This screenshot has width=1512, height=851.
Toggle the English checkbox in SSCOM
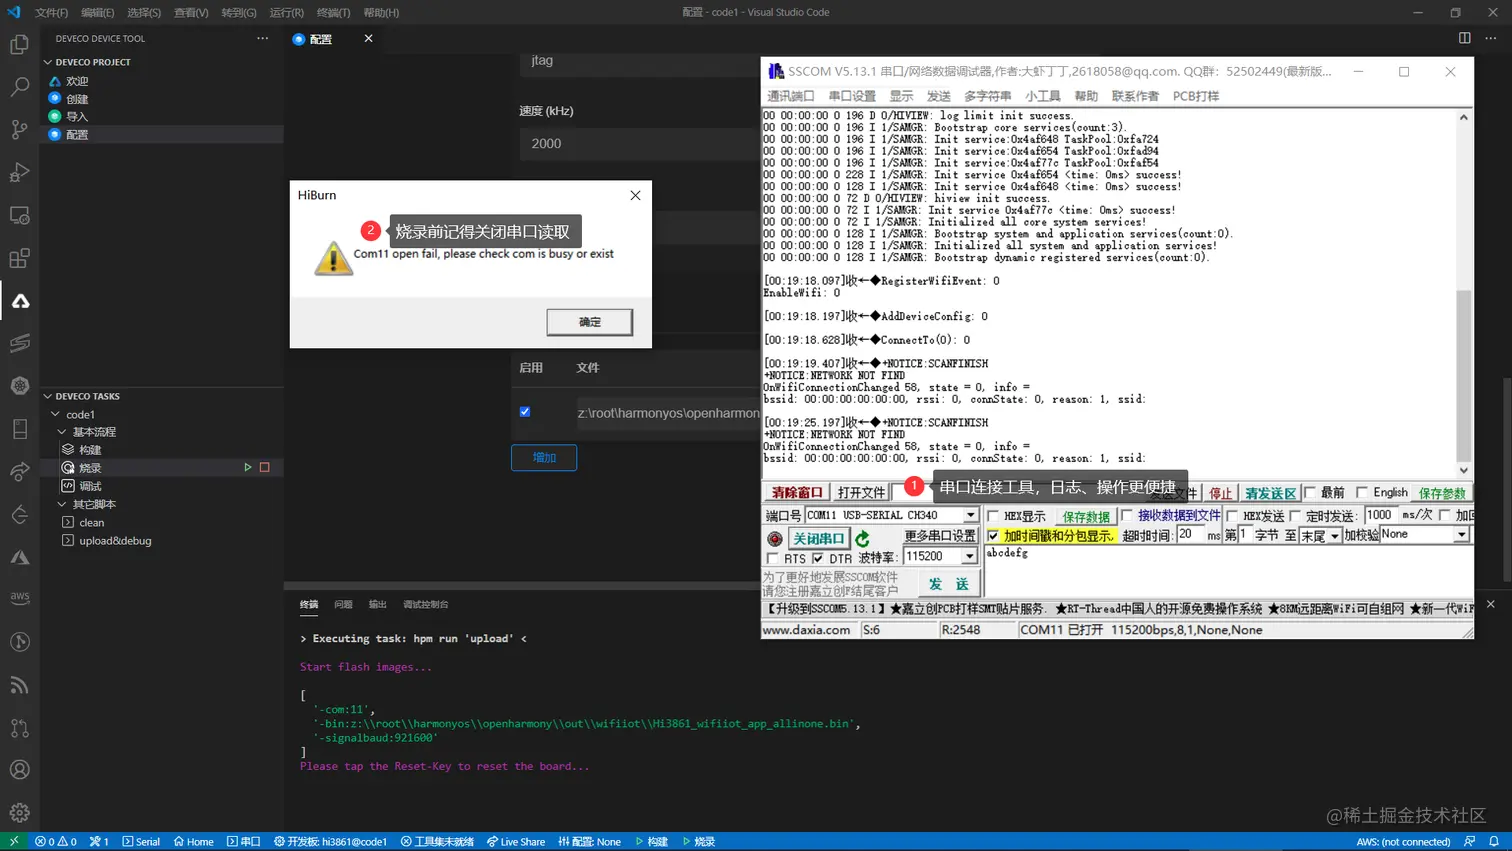point(1361,492)
